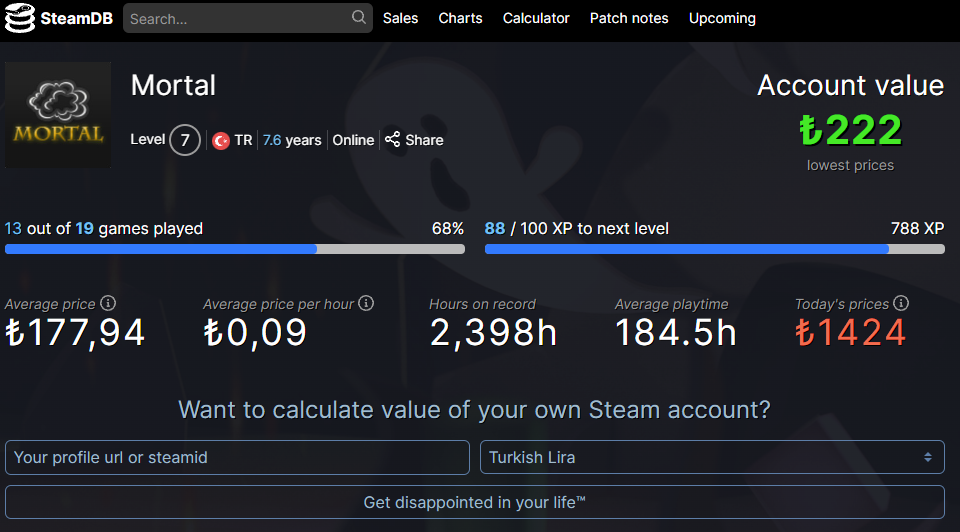Image resolution: width=960 pixels, height=532 pixels.
Task: Open the Upcoming menu item
Action: pyautogui.click(x=722, y=18)
